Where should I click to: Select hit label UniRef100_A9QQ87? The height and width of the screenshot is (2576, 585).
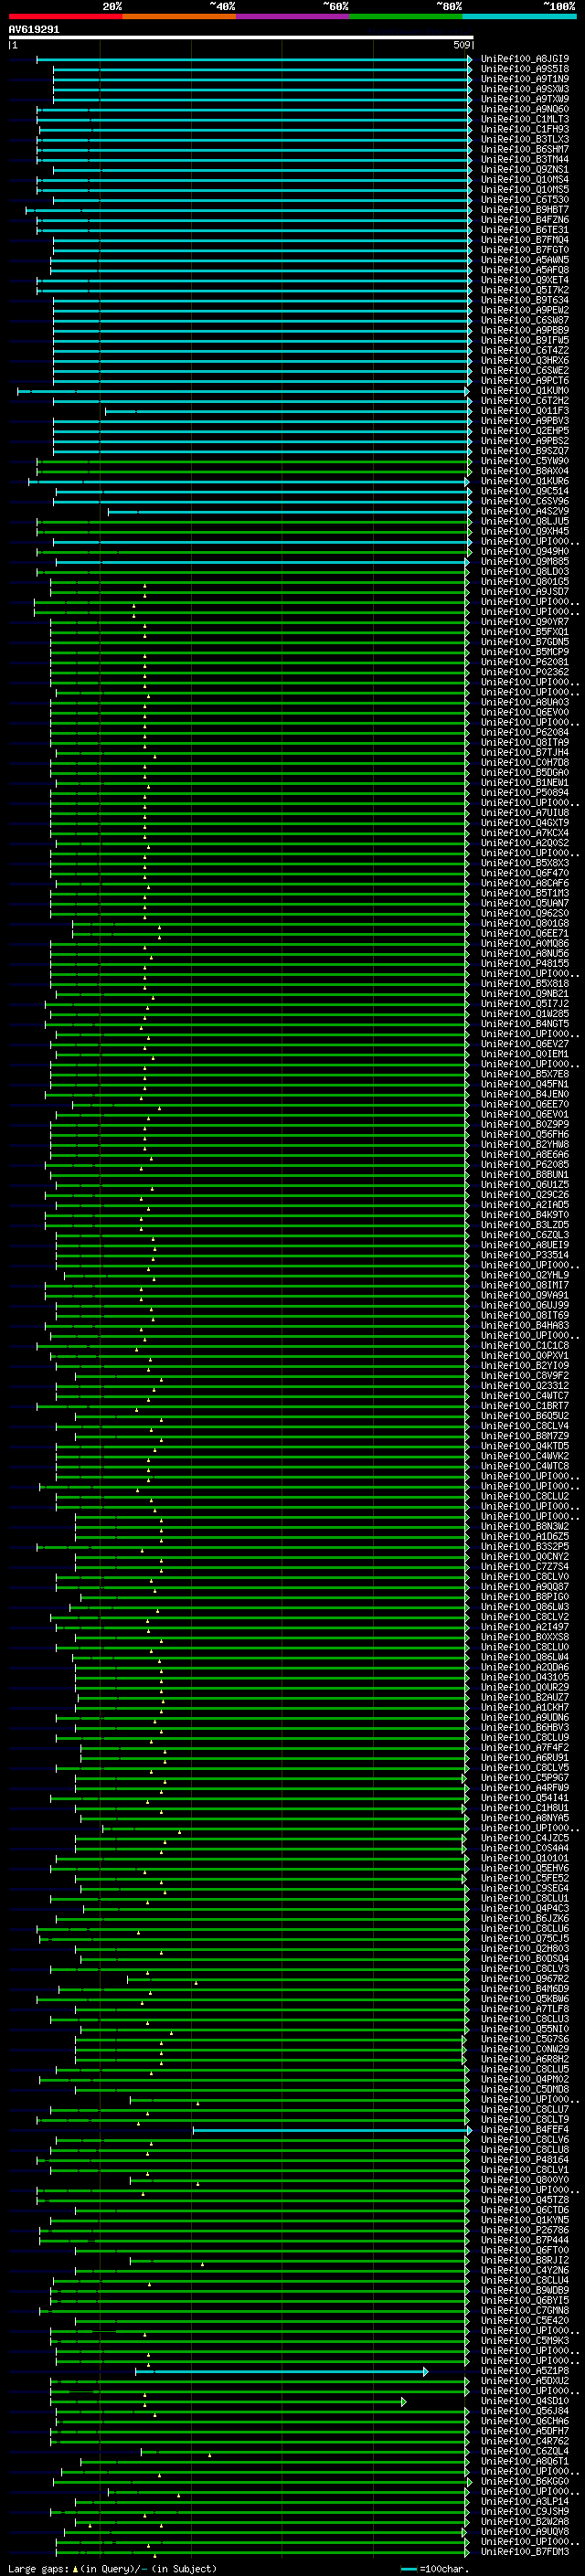click(525, 1586)
